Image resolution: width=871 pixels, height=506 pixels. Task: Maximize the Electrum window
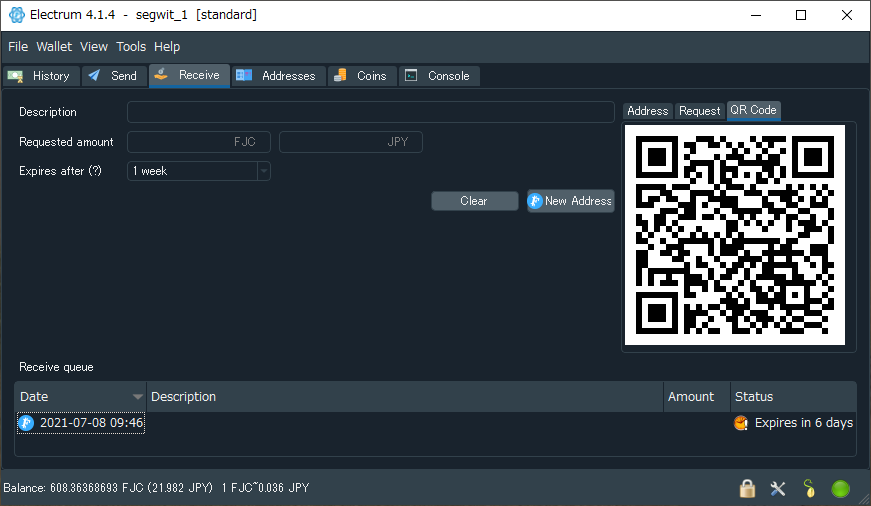(801, 15)
